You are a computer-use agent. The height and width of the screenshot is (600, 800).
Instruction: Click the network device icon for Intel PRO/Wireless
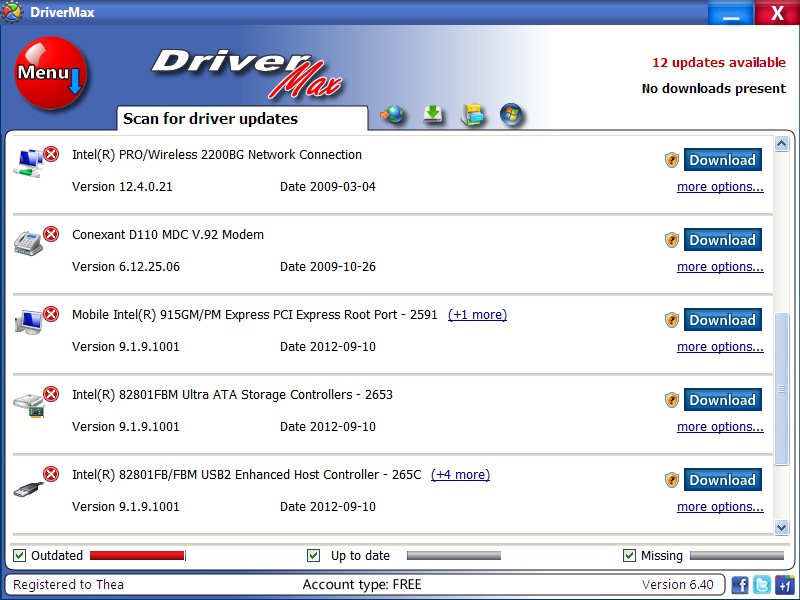(x=29, y=163)
